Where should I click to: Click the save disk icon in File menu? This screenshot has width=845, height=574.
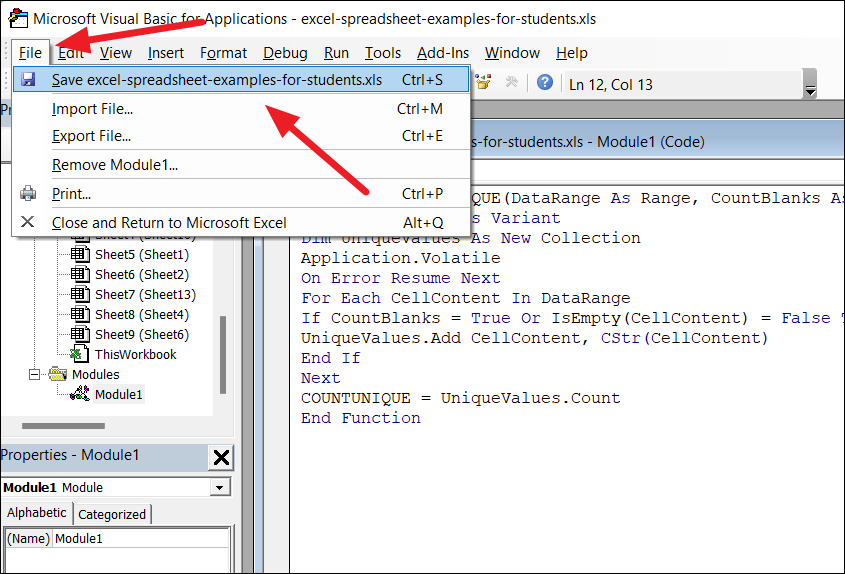tap(28, 80)
